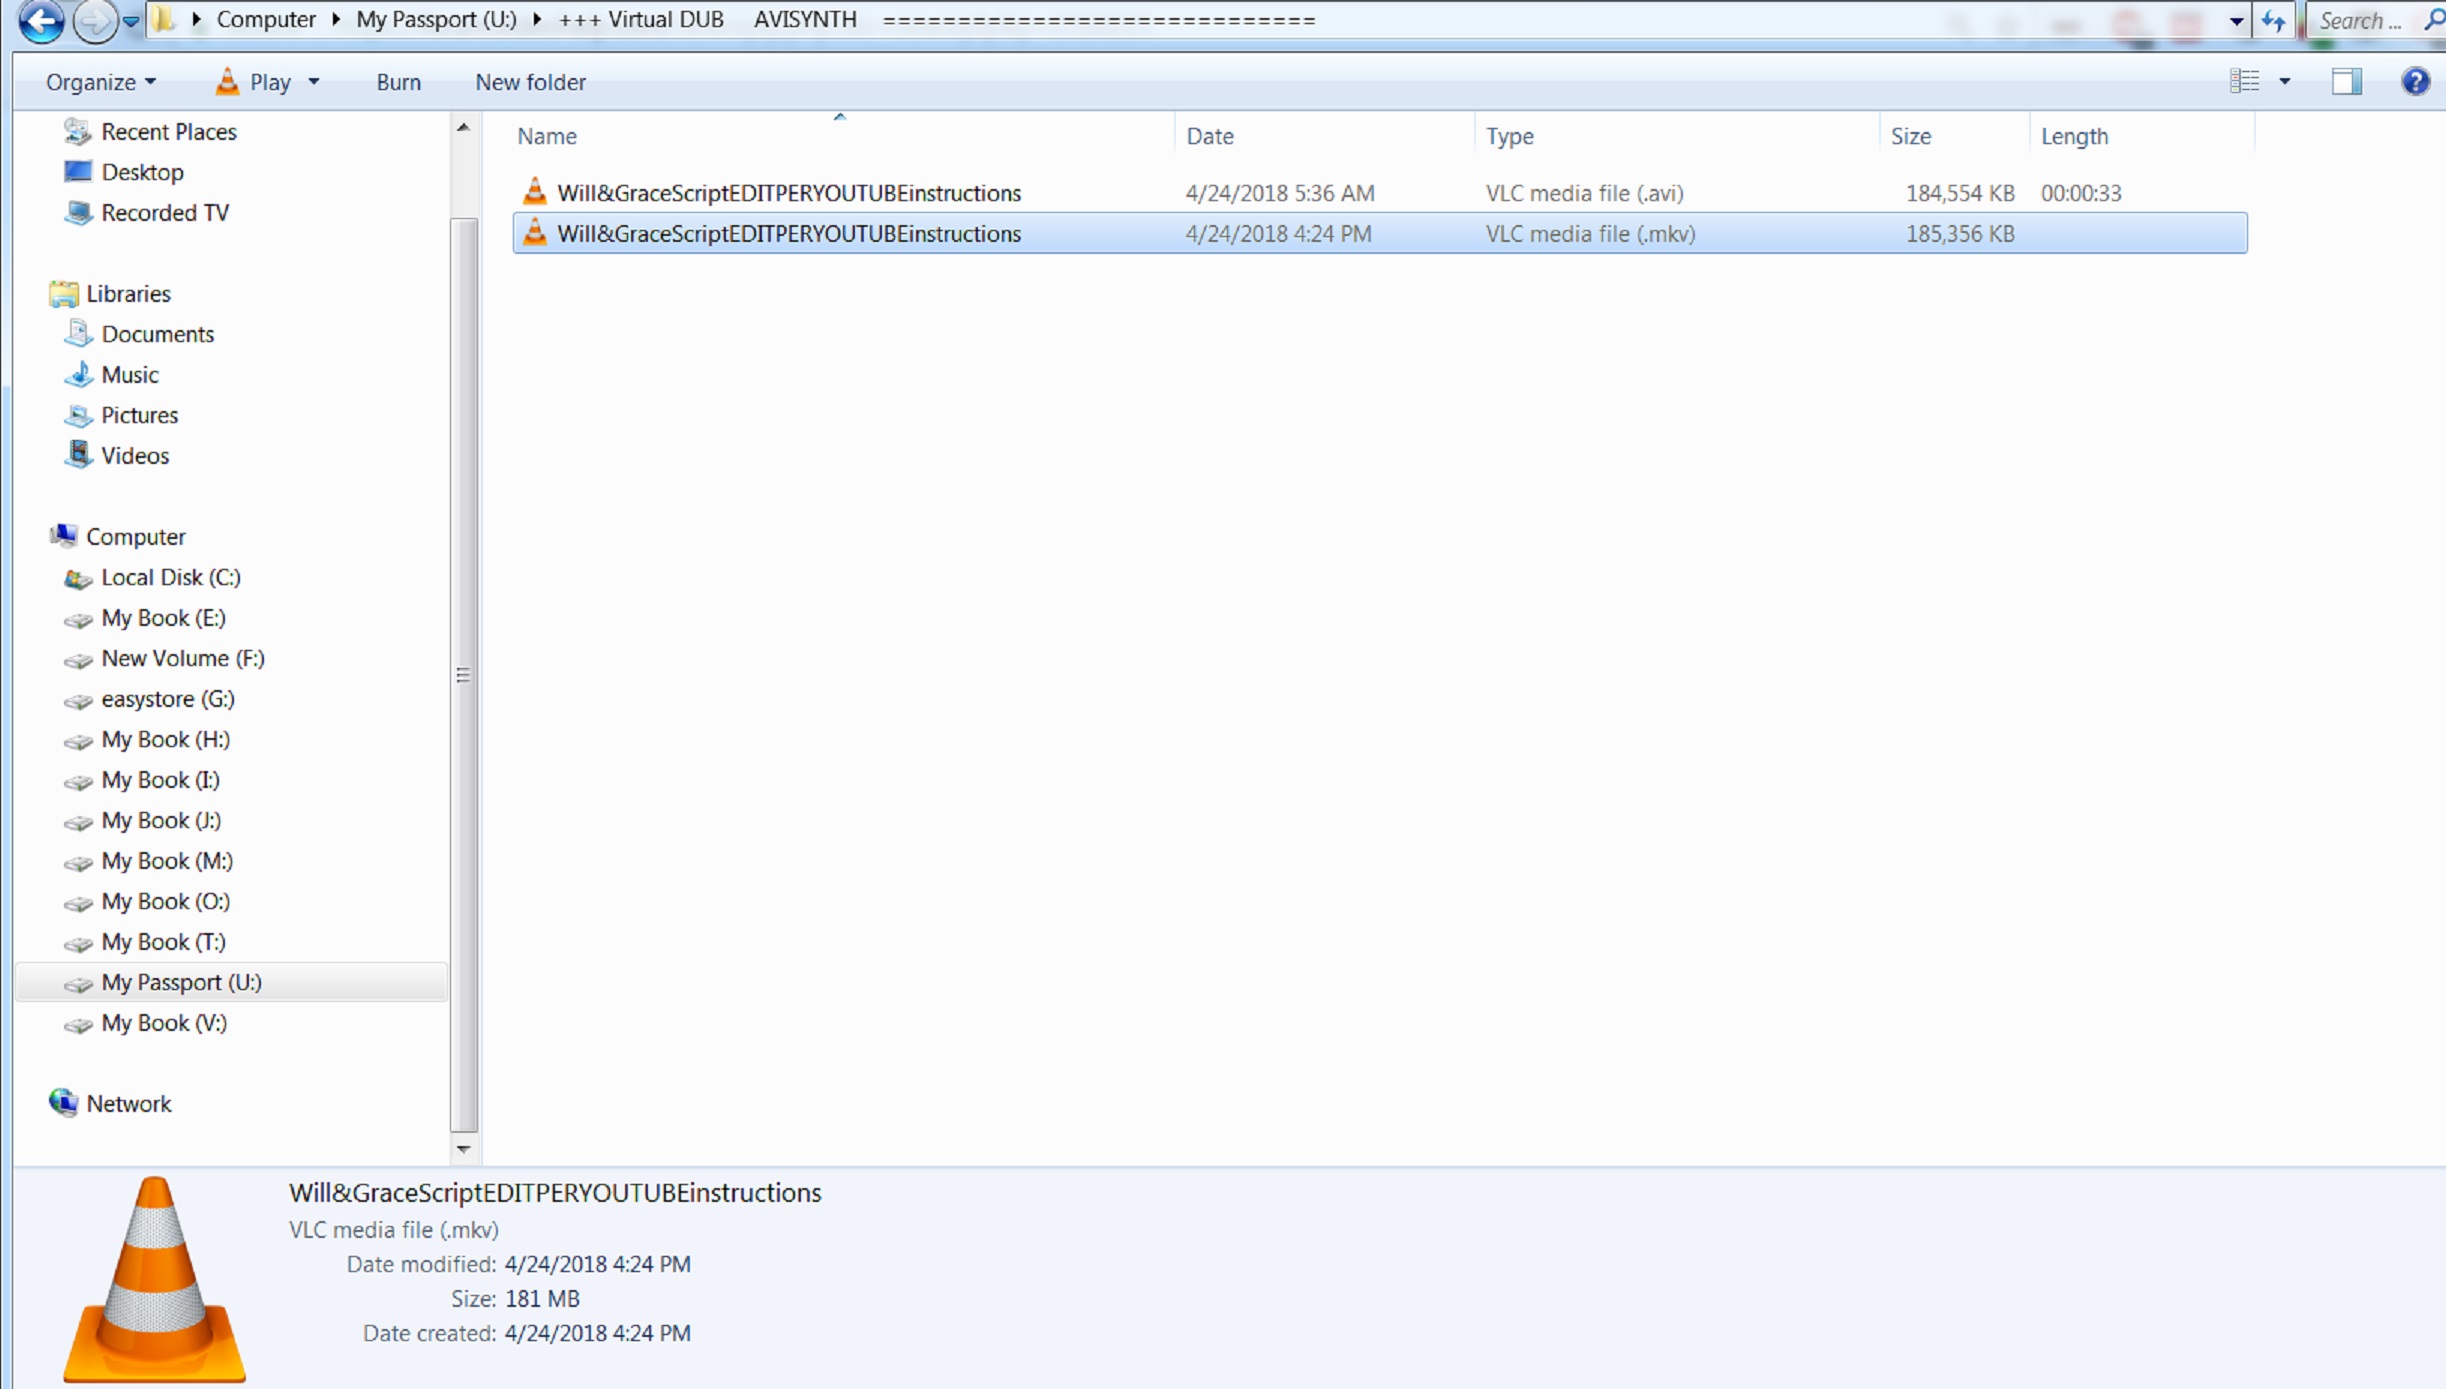2446x1389 pixels.
Task: Click the navigation pane scroll down arrow
Action: pos(463,1148)
